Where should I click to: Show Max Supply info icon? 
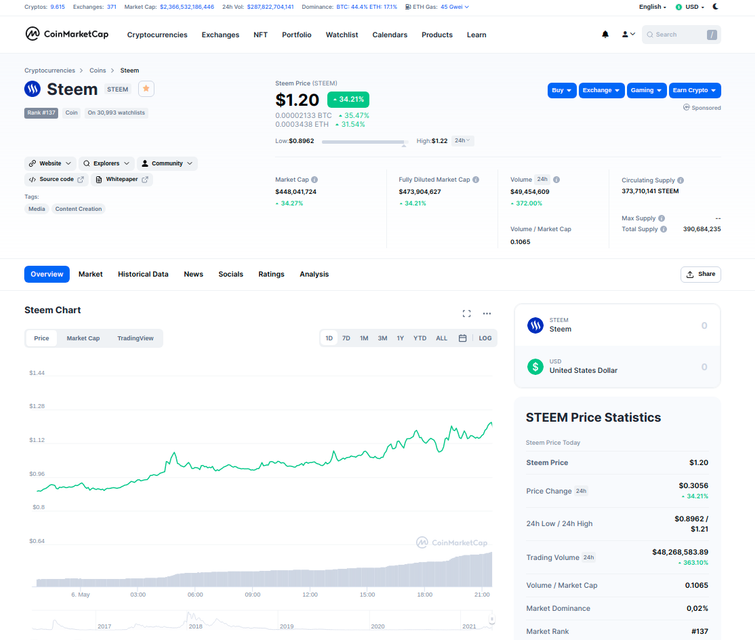662,218
